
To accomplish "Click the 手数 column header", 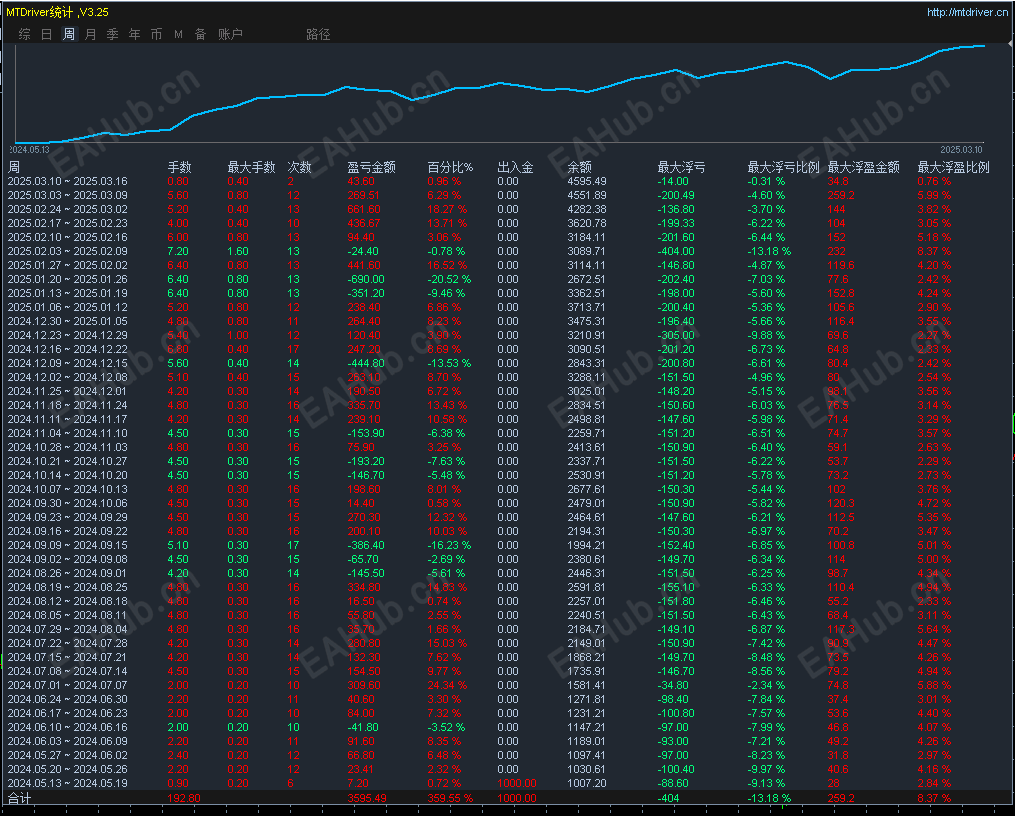I will [179, 167].
